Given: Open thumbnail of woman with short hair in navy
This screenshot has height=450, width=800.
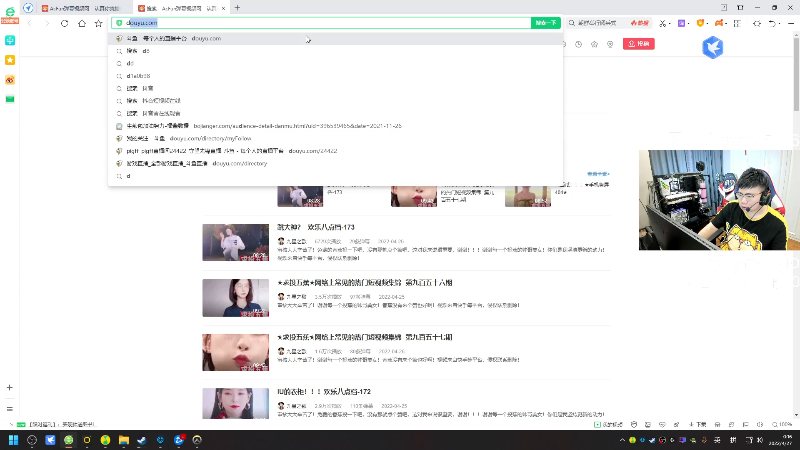Looking at the screenshot, I should 235,298.
